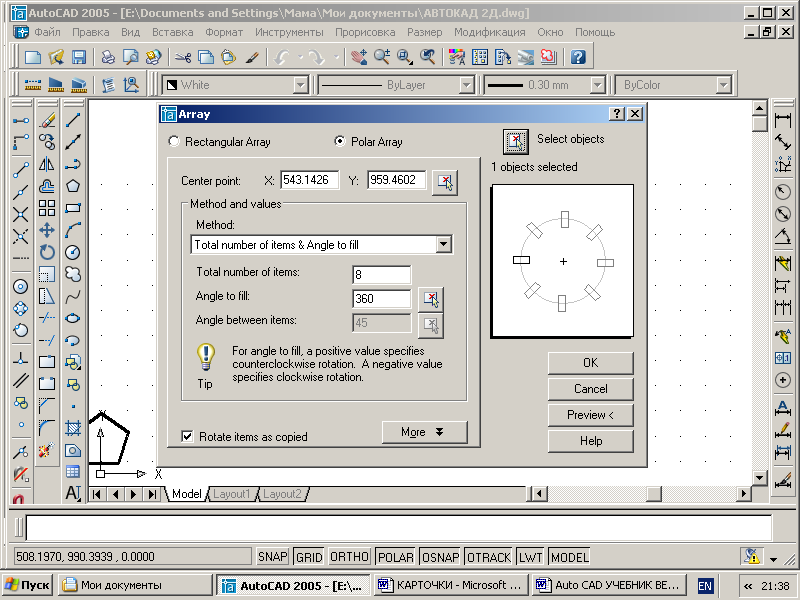Click Select objects icon button
The image size is (800, 600).
516,141
